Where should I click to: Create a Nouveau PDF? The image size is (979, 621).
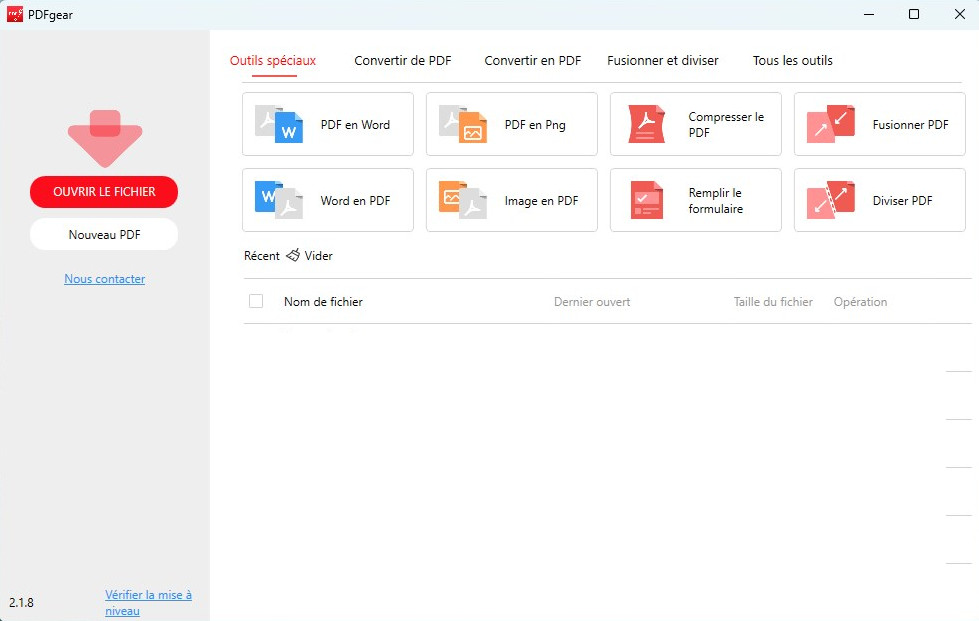point(104,234)
